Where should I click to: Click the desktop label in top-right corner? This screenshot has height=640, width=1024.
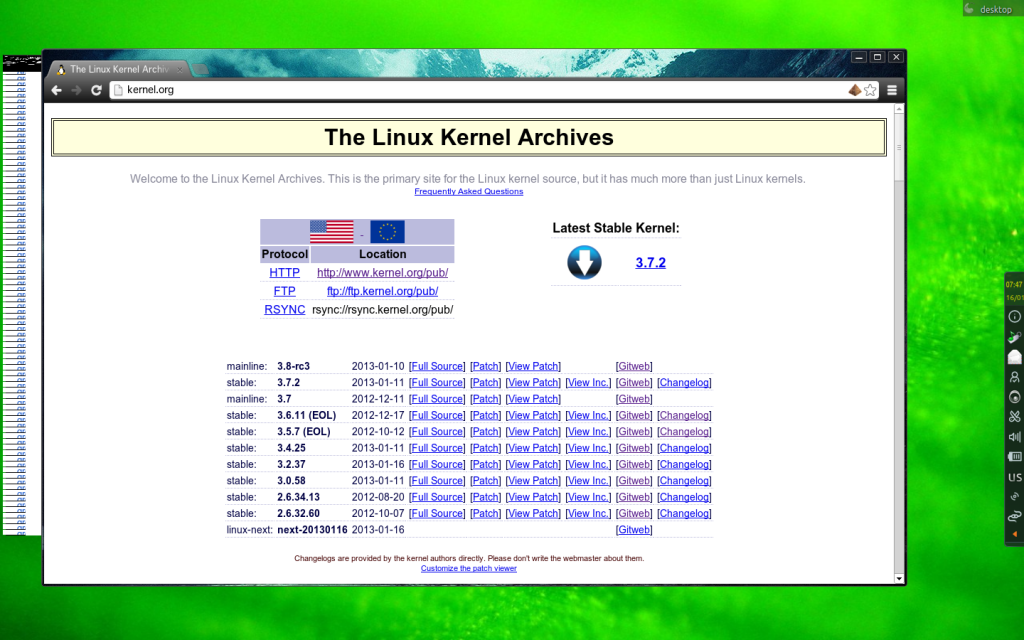995,9
